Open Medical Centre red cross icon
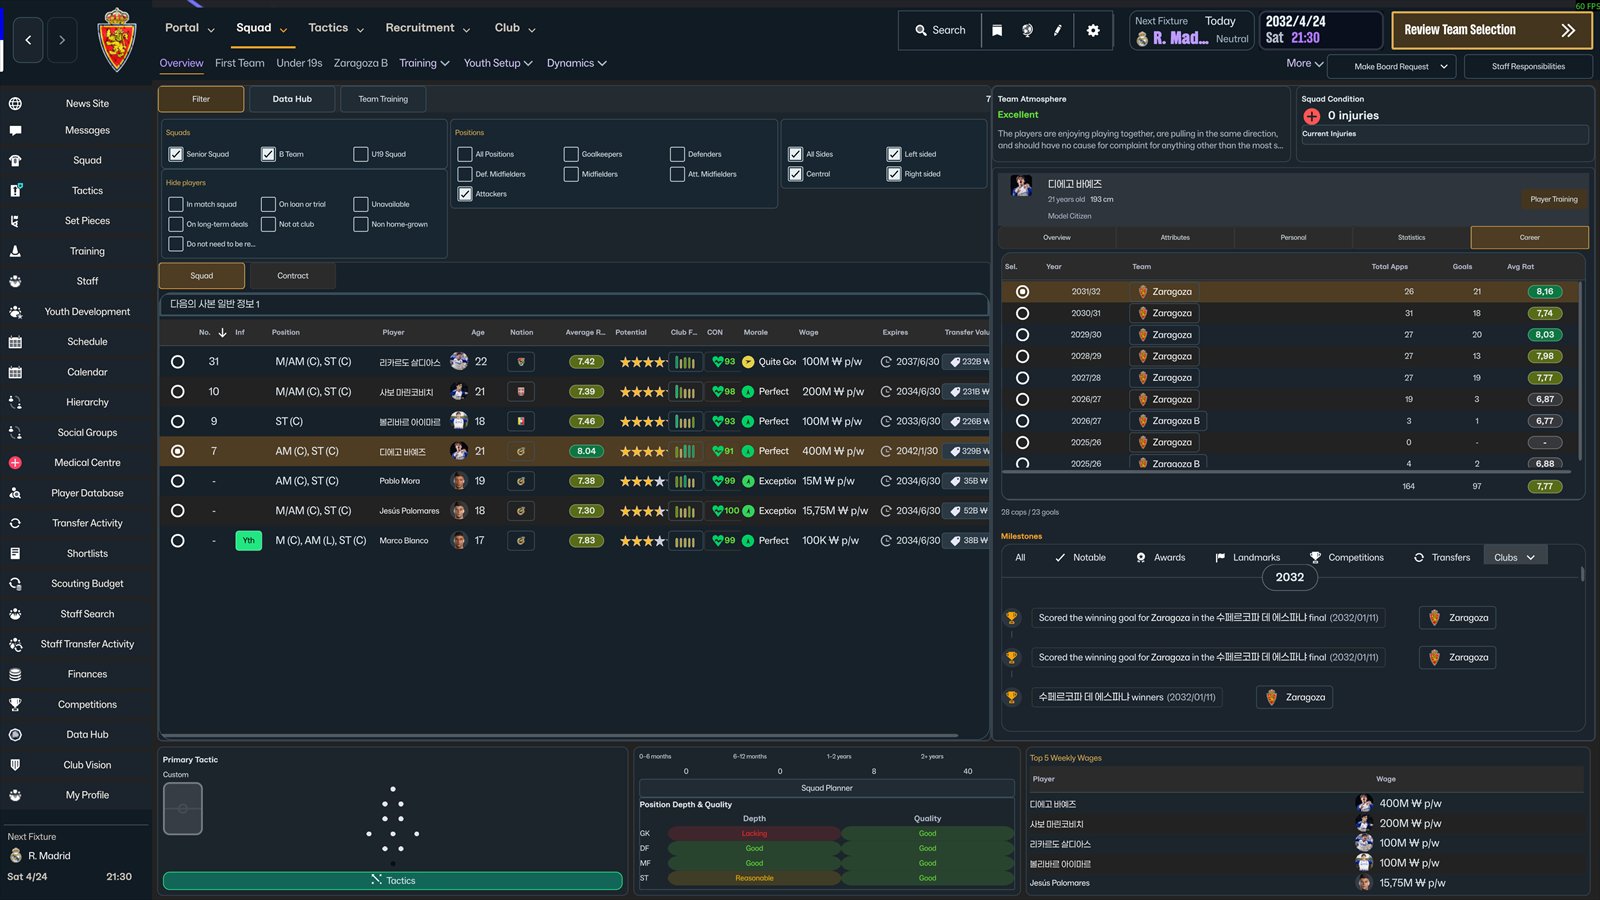This screenshot has width=1600, height=900. click(15, 463)
